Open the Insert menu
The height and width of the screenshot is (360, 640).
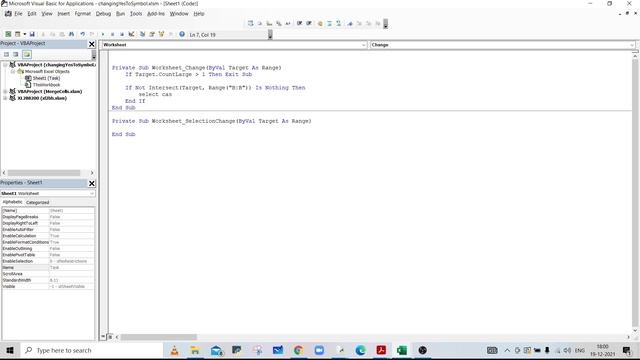(x=63, y=13)
